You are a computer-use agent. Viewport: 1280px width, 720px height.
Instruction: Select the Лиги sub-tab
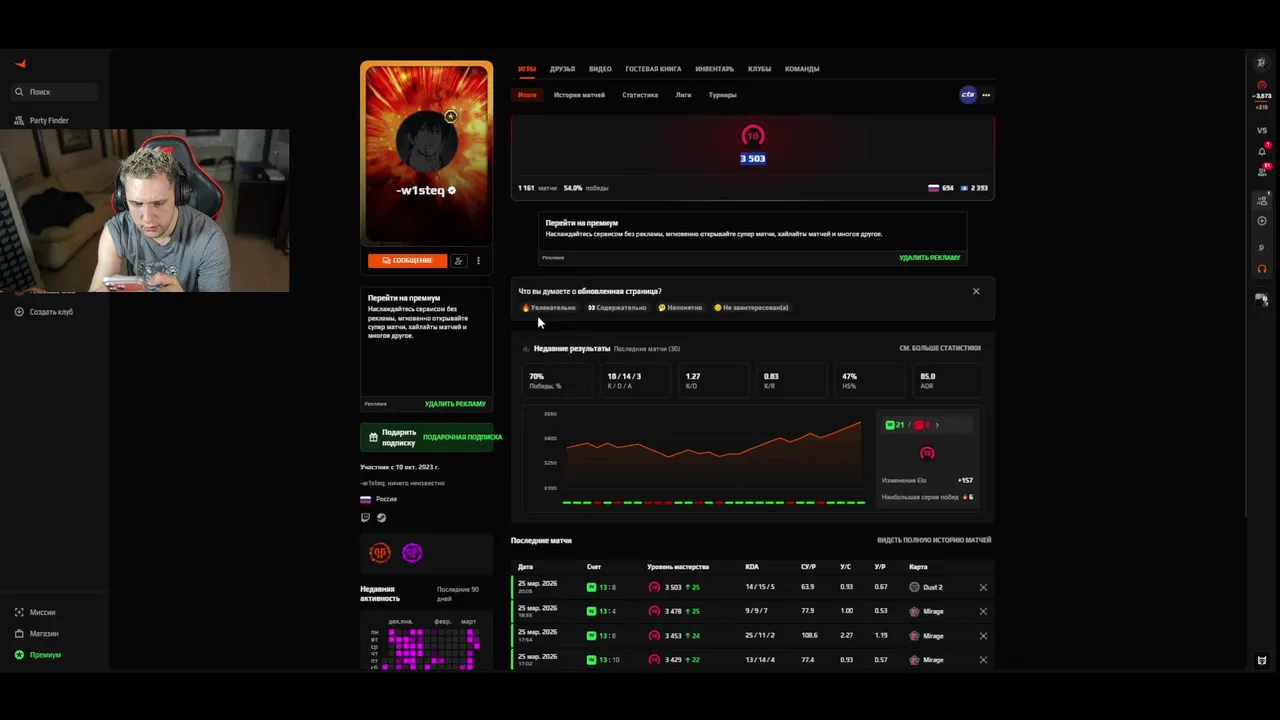point(683,95)
